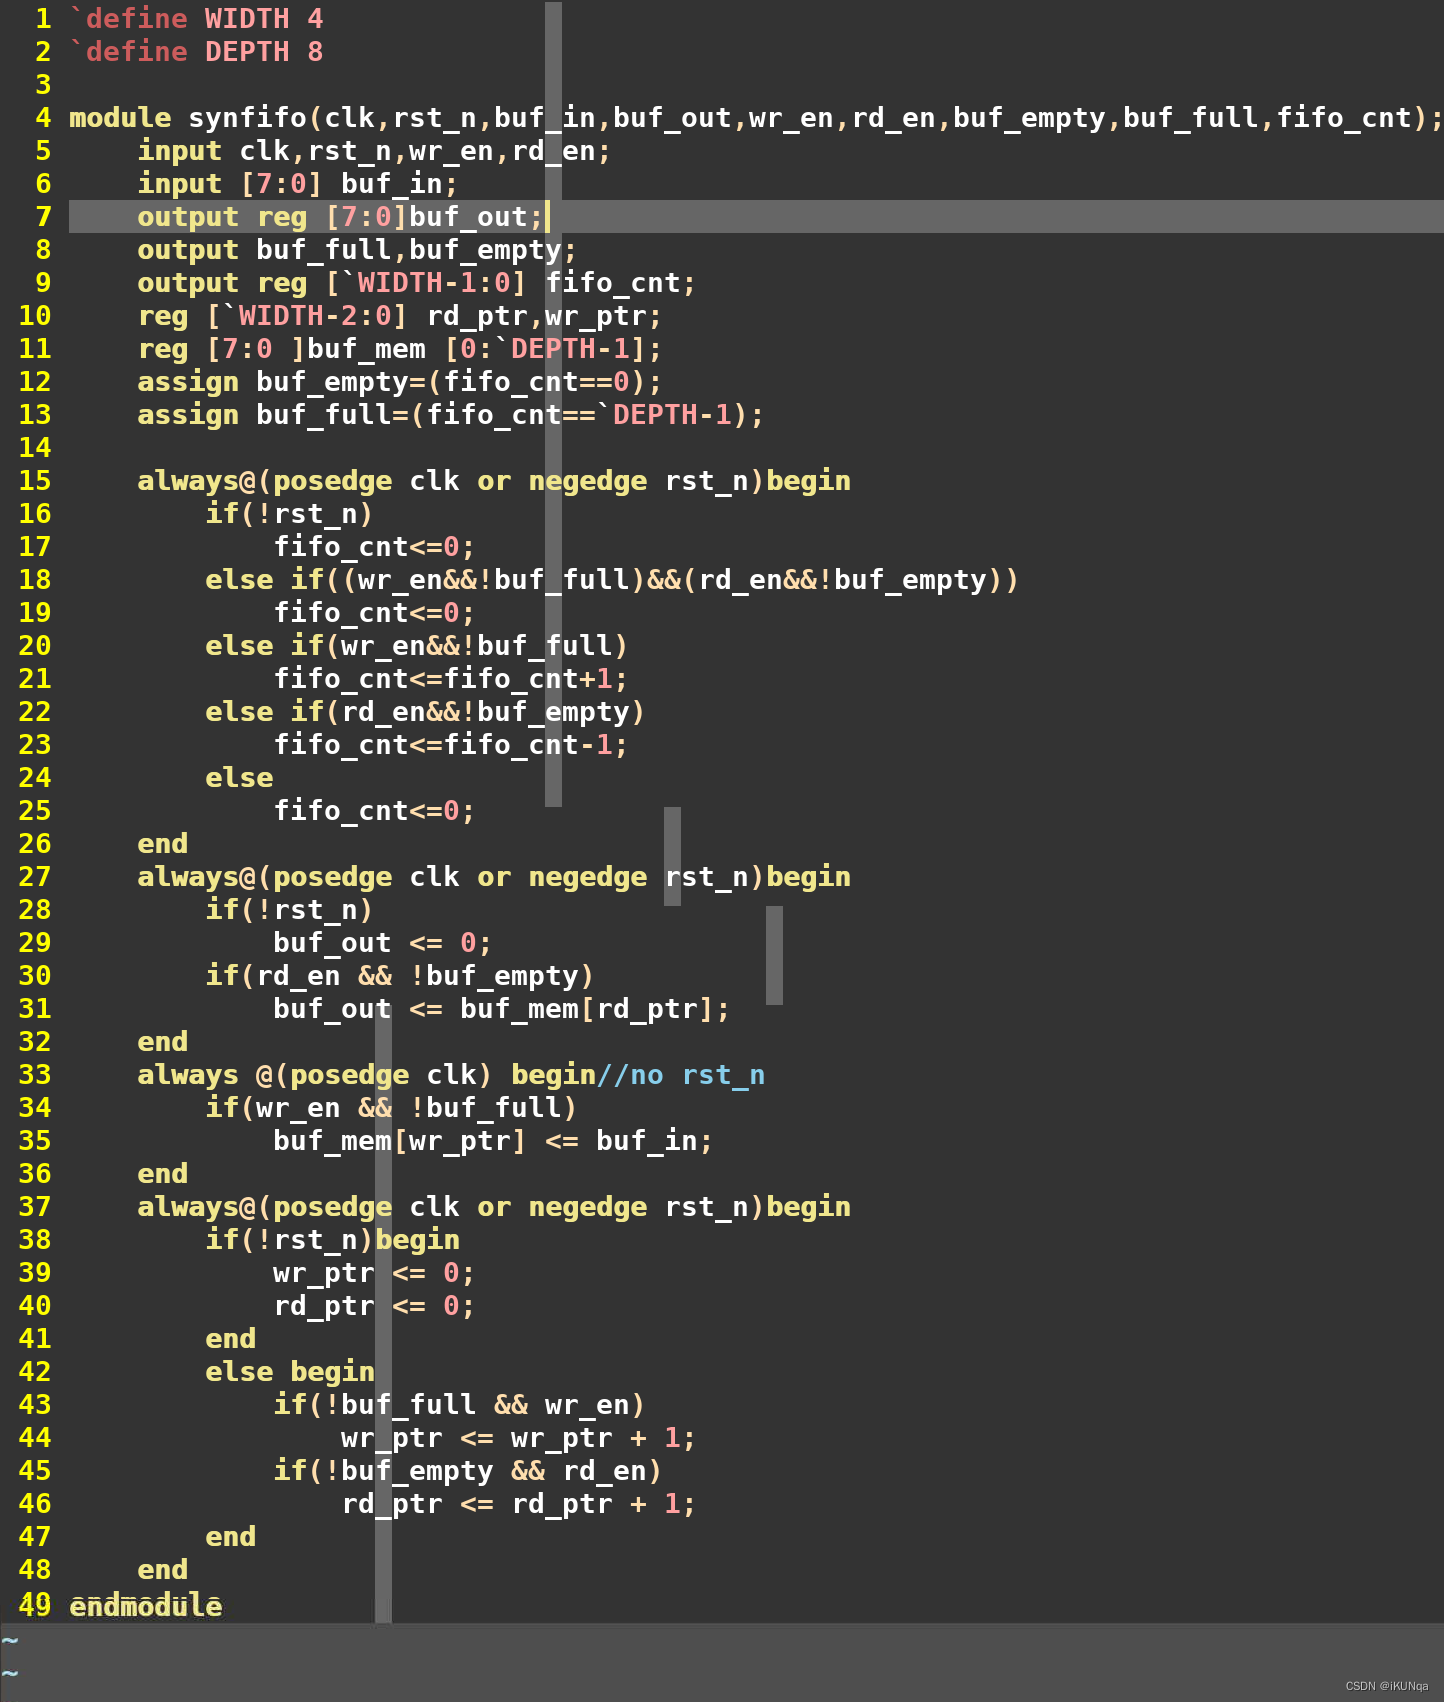Click the '//no rst_n' comment
Image resolution: width=1444 pixels, height=1702 pixels.
click(680, 1075)
